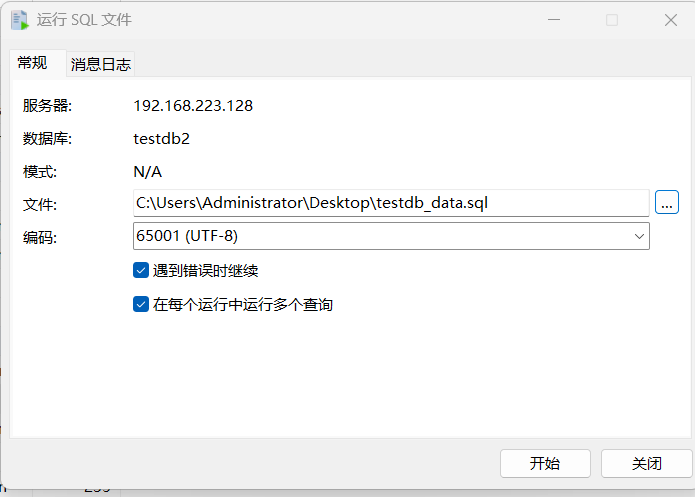Click the server address 192.168.223.128
This screenshot has height=497, width=695.
click(x=193, y=105)
